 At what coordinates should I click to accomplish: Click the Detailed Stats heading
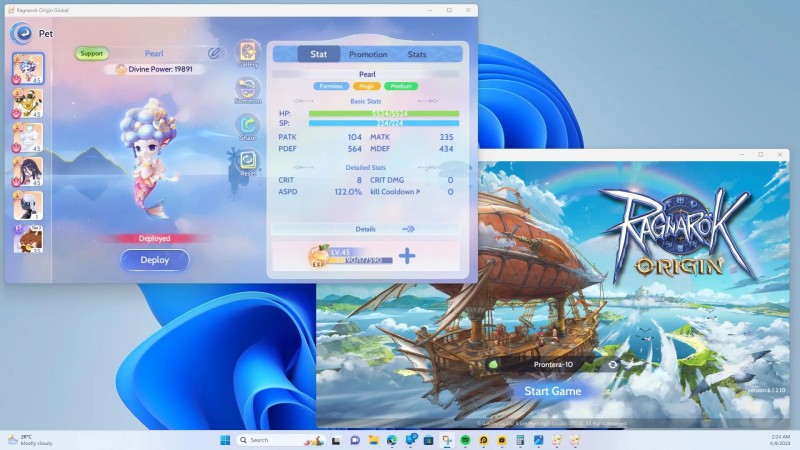pos(365,167)
